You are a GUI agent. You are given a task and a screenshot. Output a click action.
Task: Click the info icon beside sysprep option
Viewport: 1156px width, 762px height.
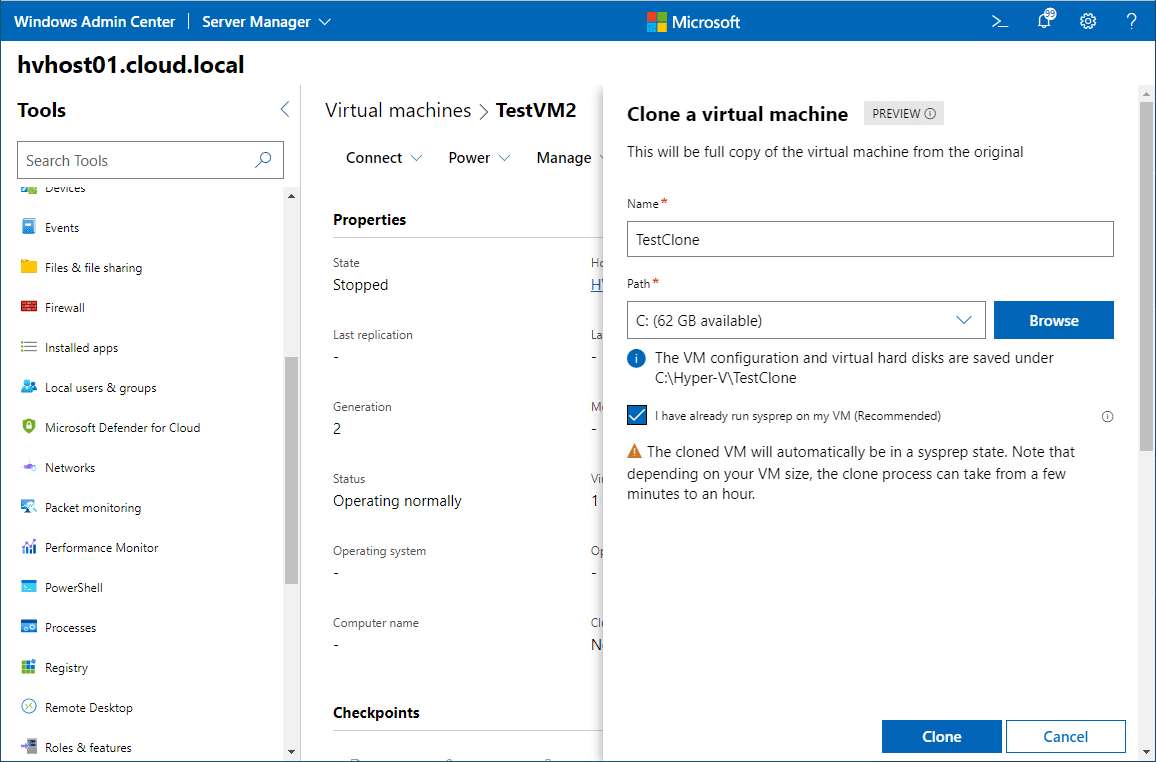coord(1107,416)
